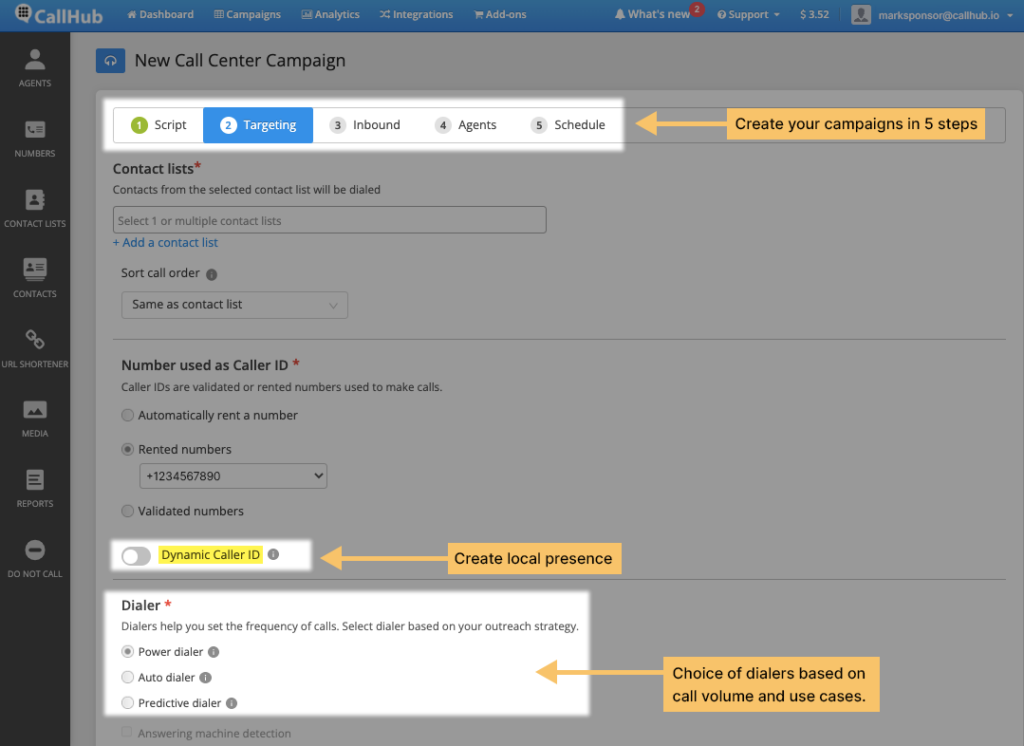Click the info icon next to Sort call order
Viewport: 1024px width, 746px height.
click(x=212, y=274)
